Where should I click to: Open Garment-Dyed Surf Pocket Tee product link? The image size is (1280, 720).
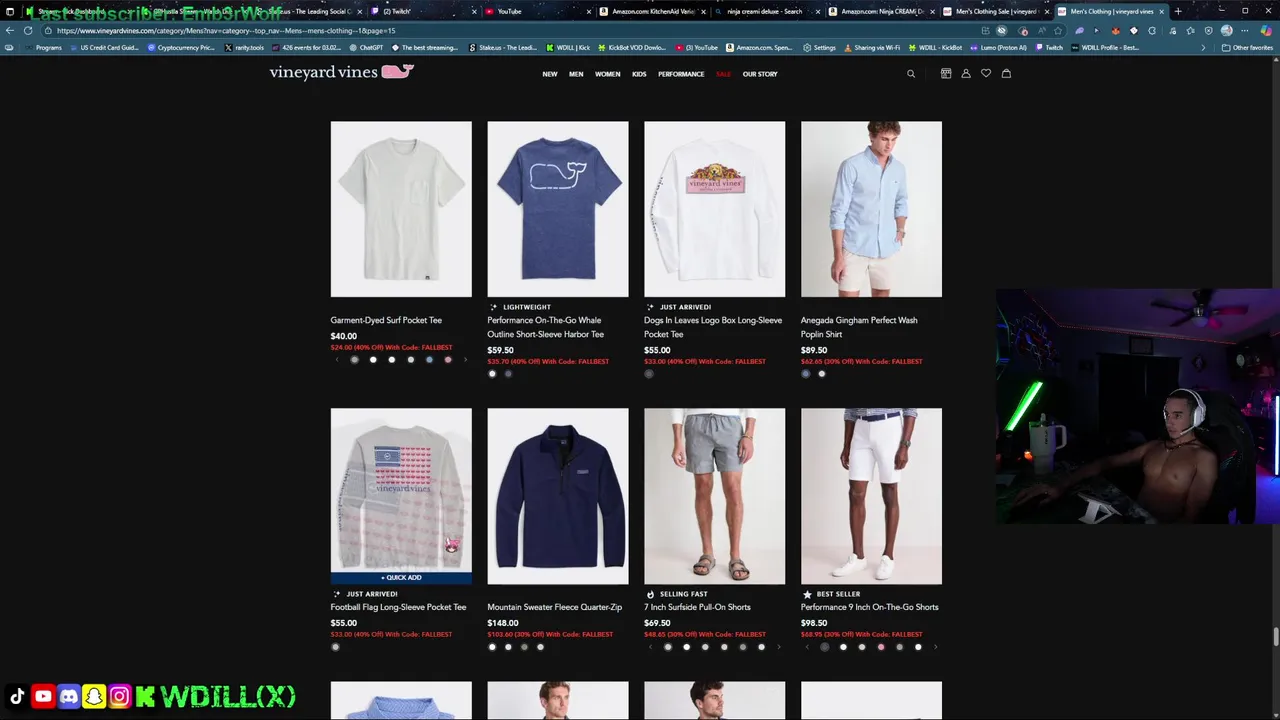point(386,320)
